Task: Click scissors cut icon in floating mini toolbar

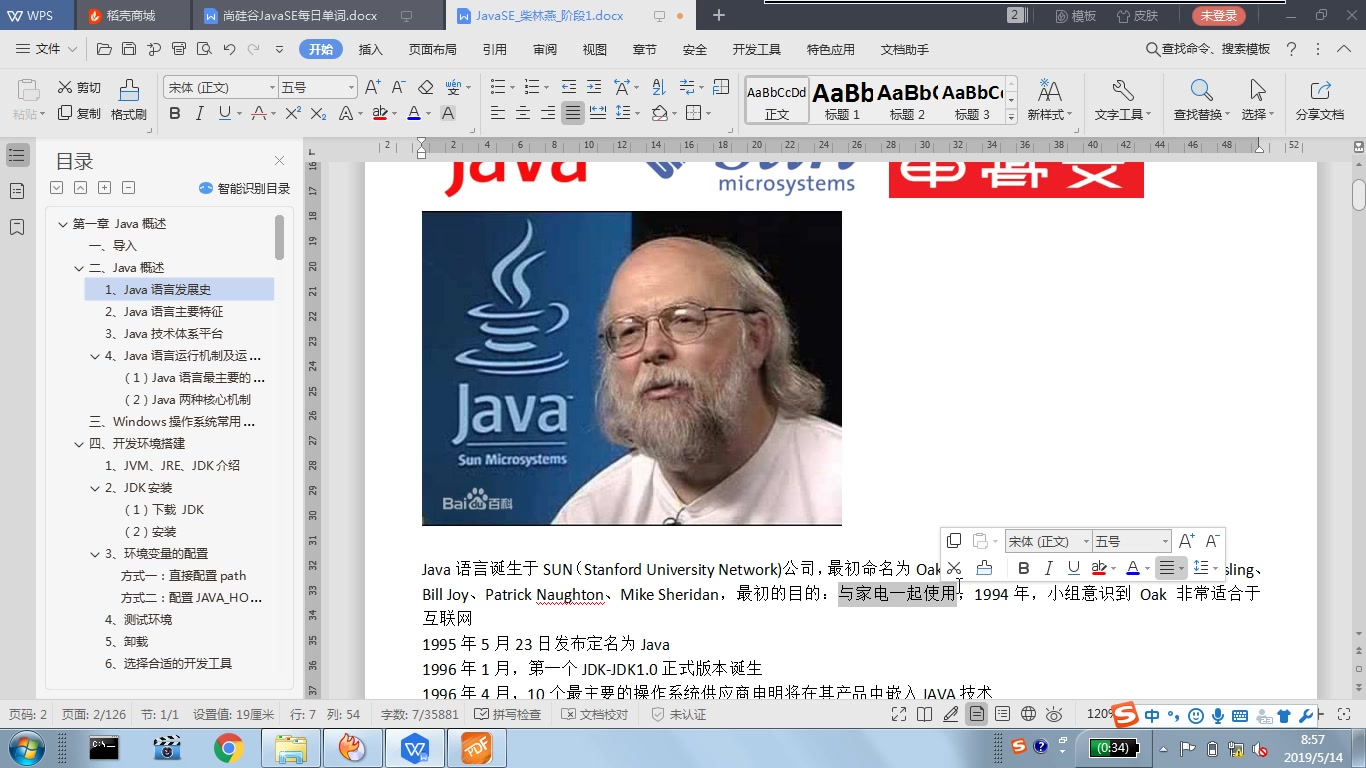Action: 954,568
